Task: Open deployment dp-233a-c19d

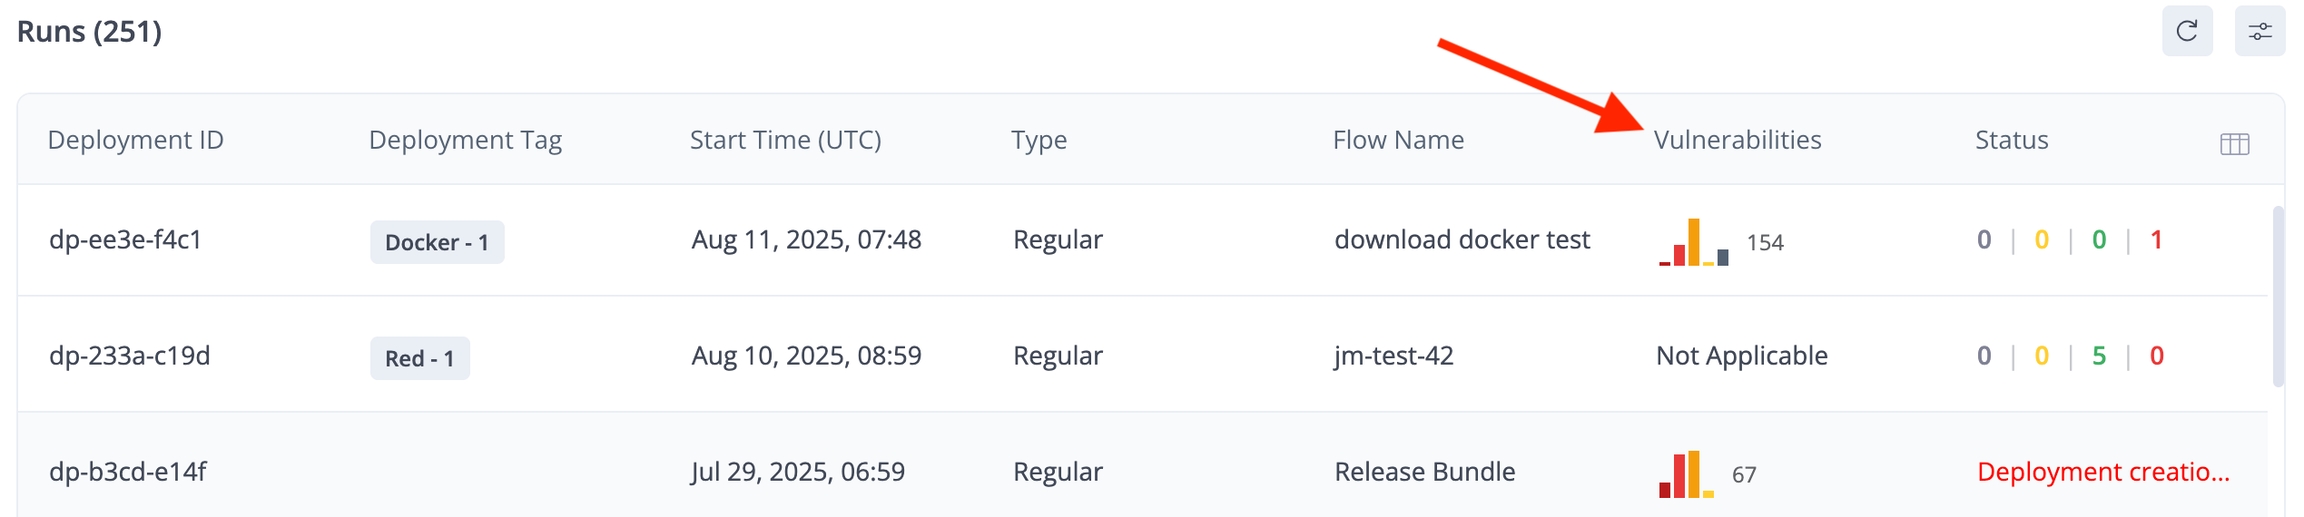Action: [x=130, y=356]
